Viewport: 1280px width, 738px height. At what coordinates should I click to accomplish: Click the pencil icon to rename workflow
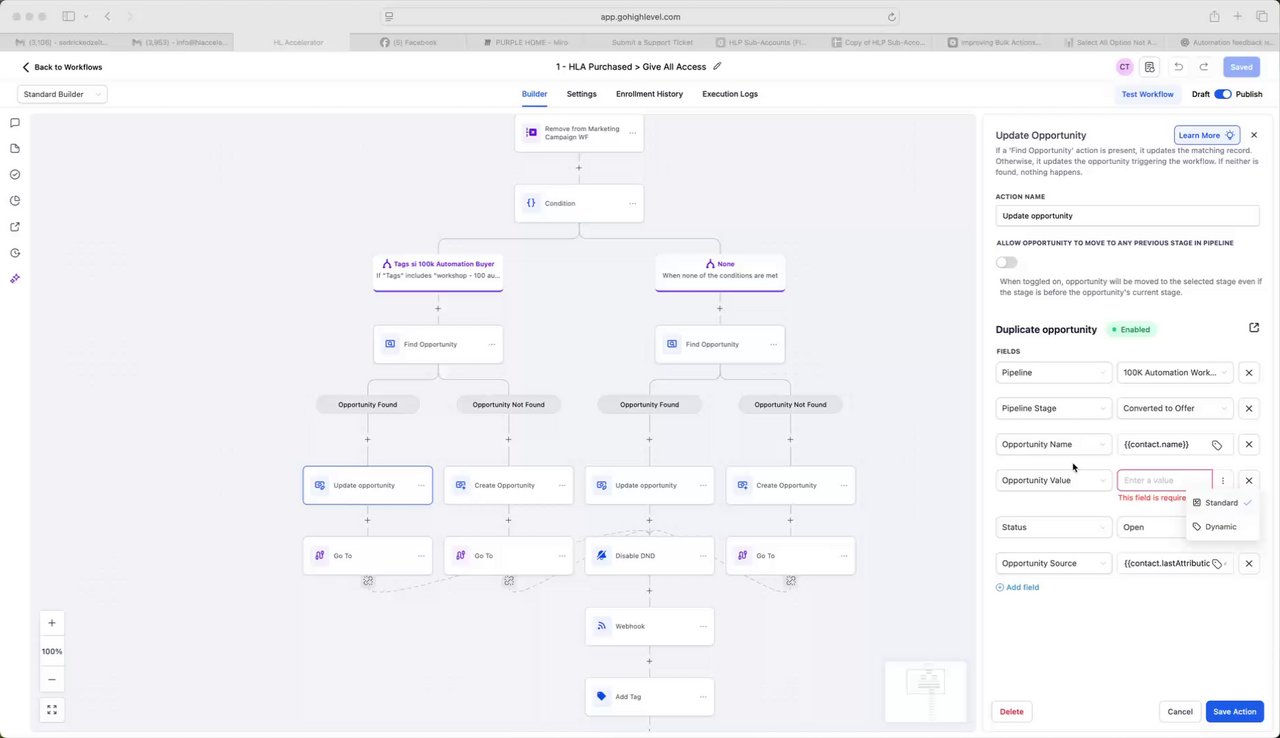tap(717, 67)
